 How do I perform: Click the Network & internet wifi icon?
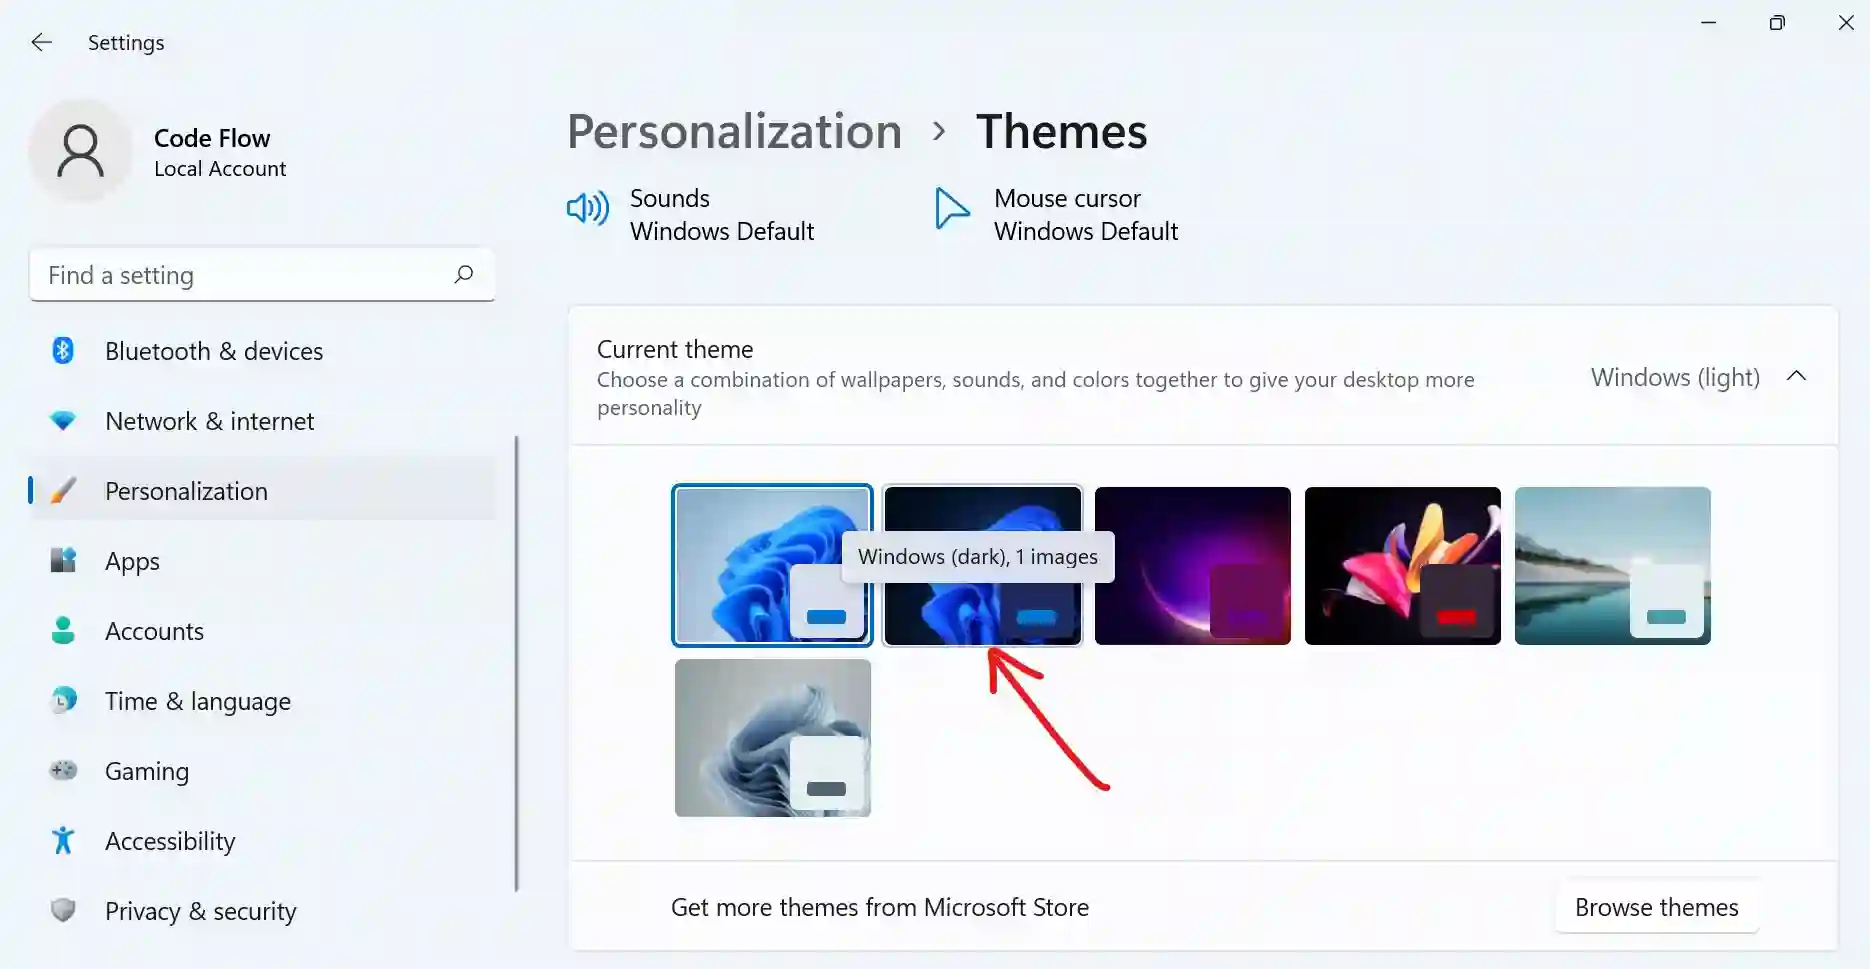63,421
